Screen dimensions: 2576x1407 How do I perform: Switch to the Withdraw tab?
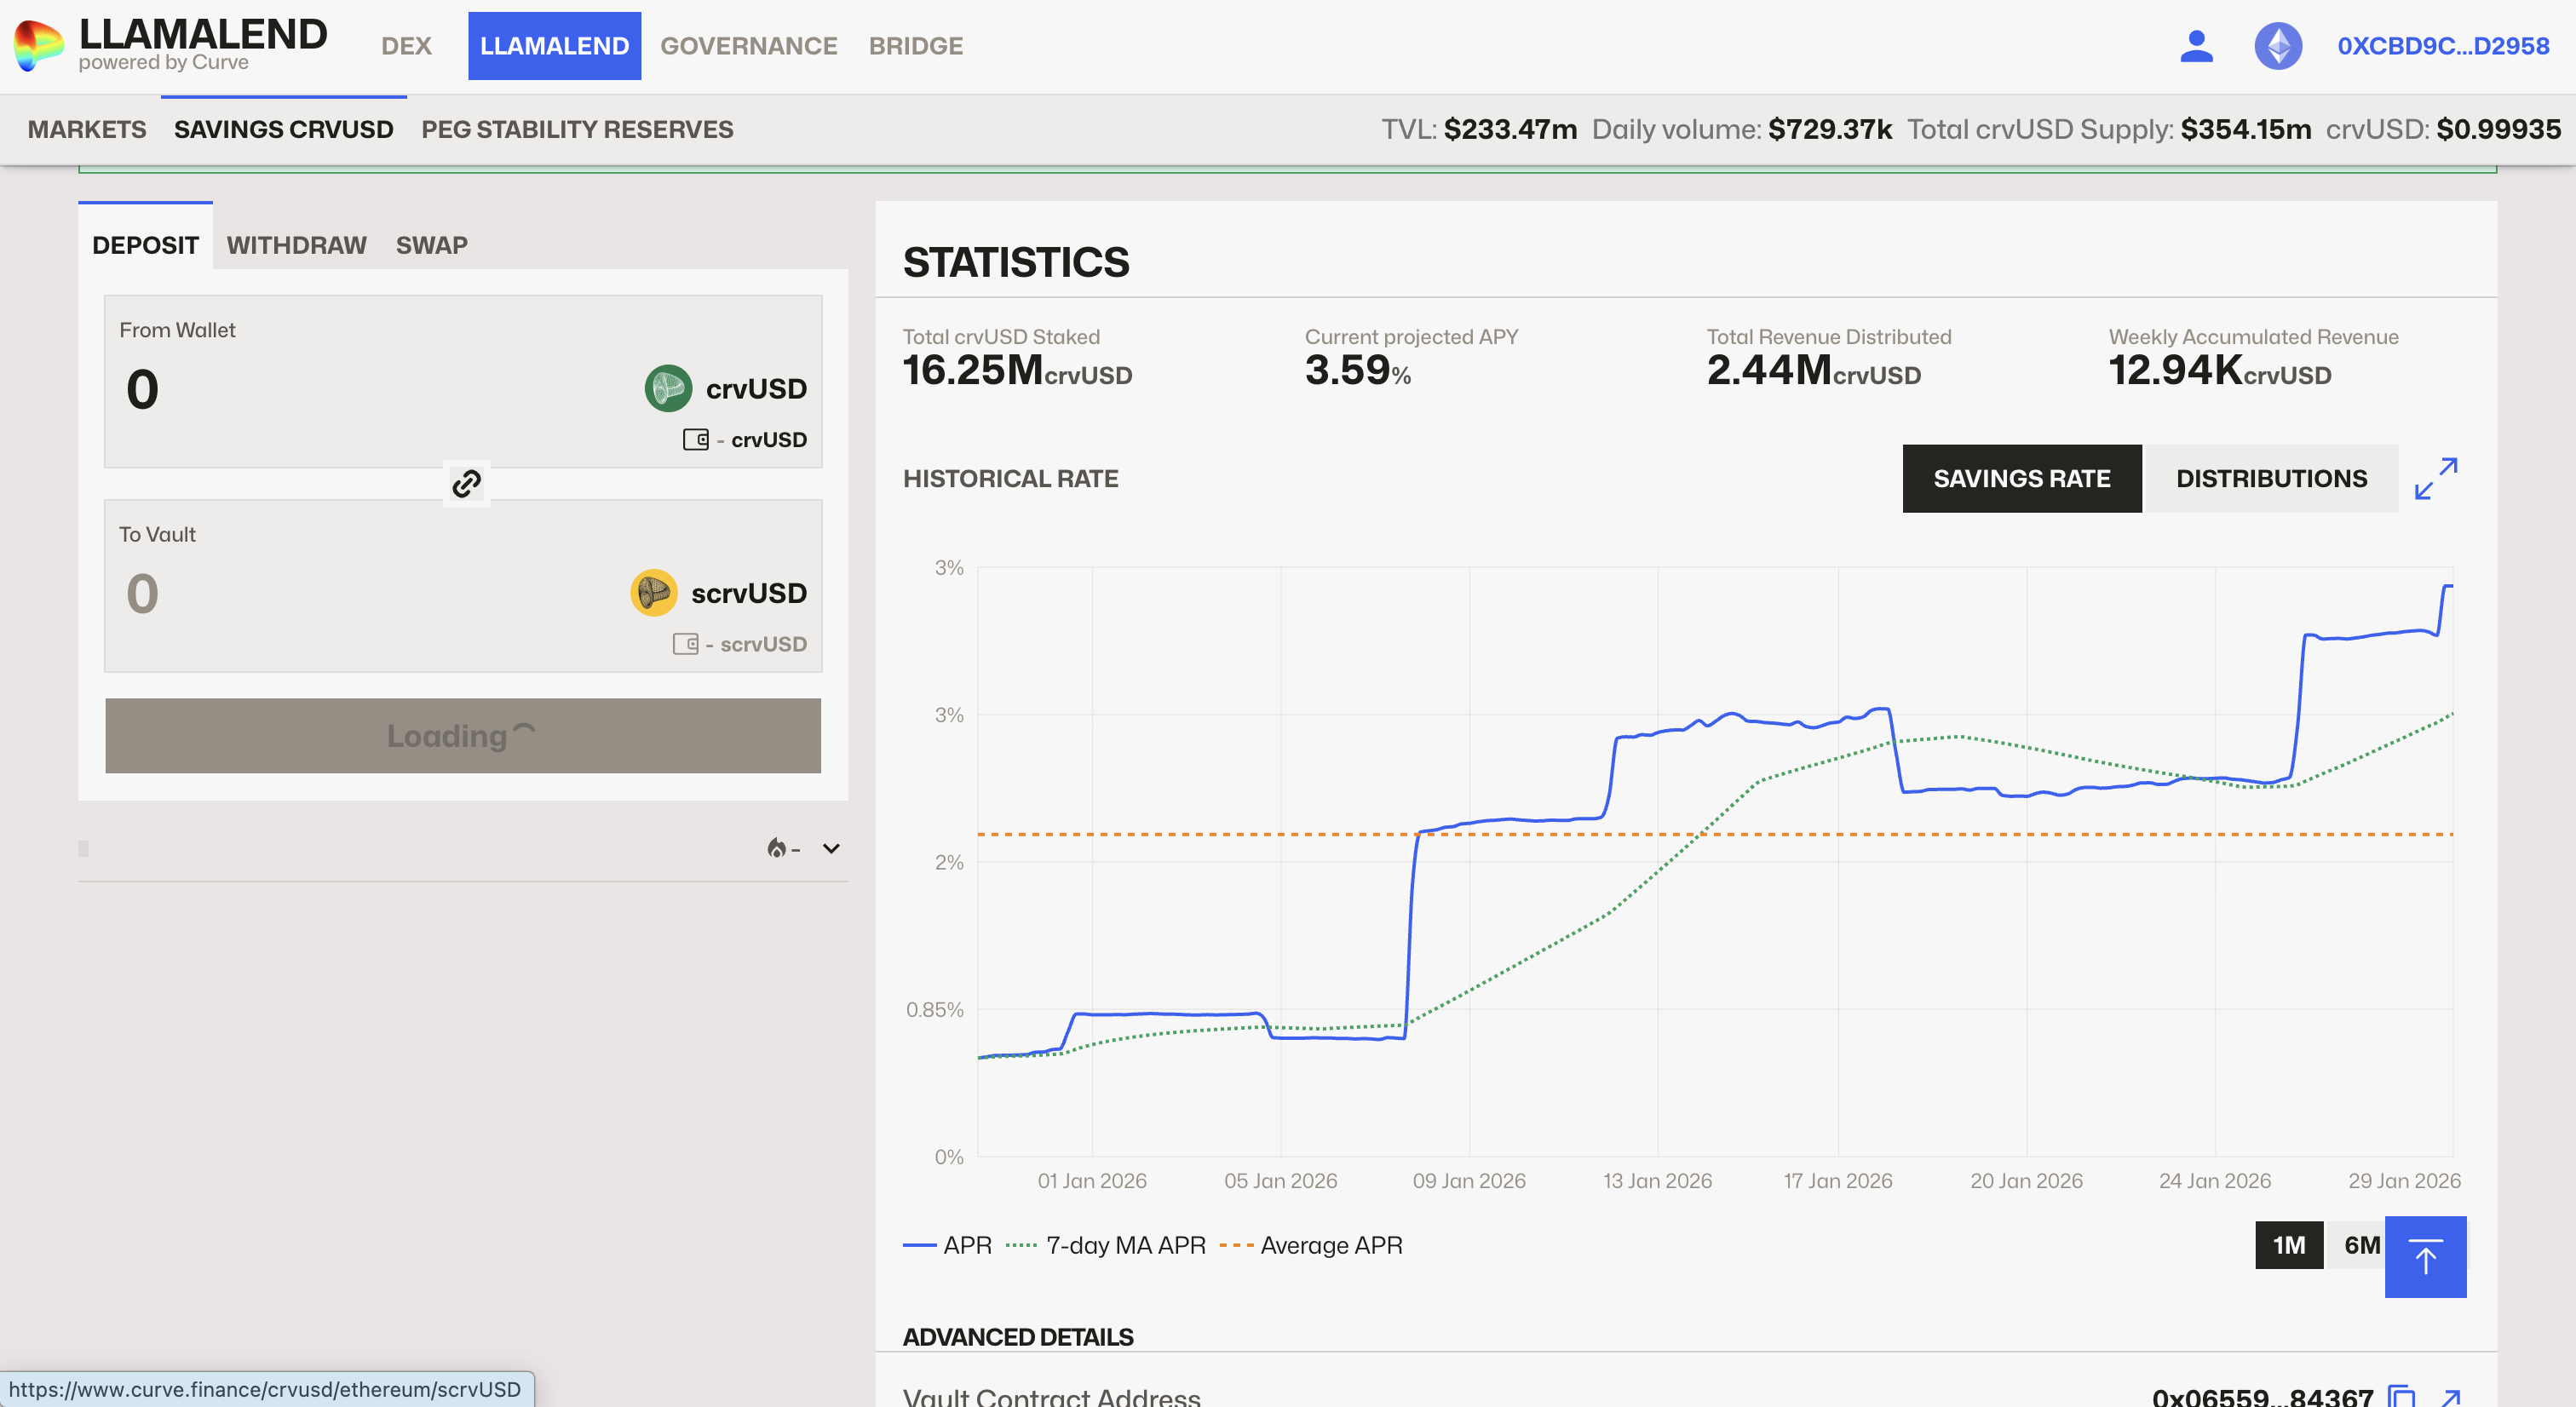[x=296, y=245]
